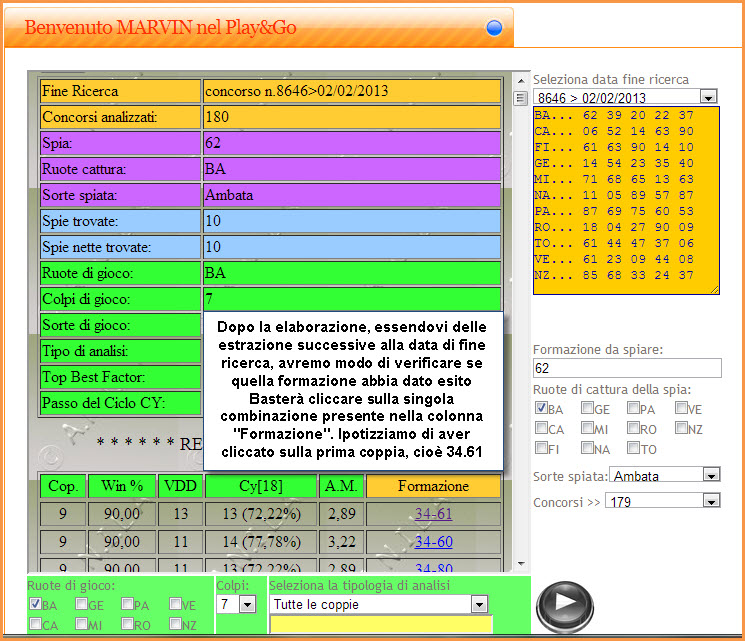This screenshot has height=641, width=745.
Task: Enable MI checkbox in Ruote di gioco
Action: click(x=81, y=623)
